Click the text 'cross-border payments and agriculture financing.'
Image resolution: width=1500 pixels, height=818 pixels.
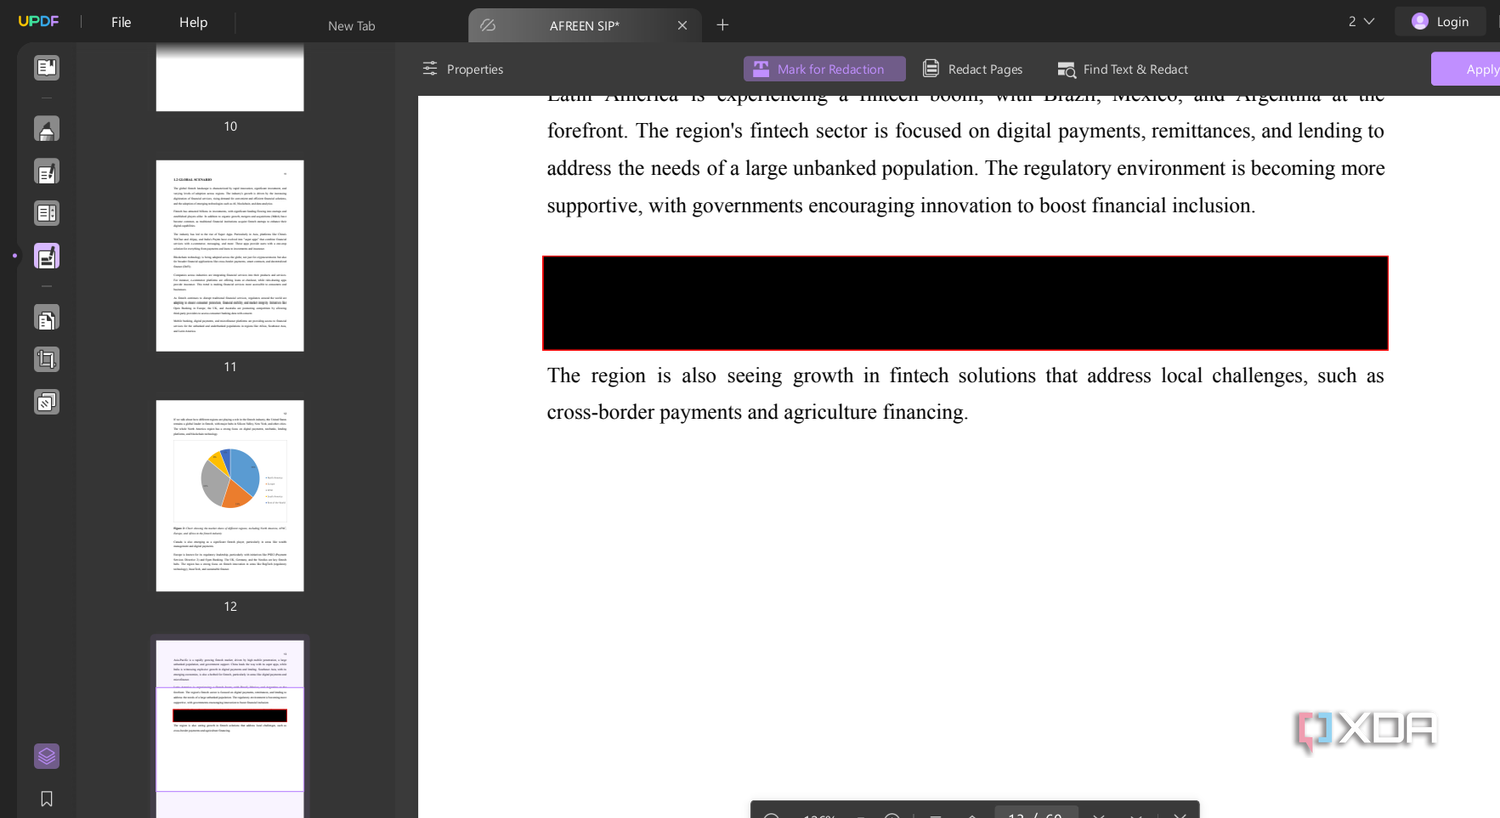coord(757,412)
